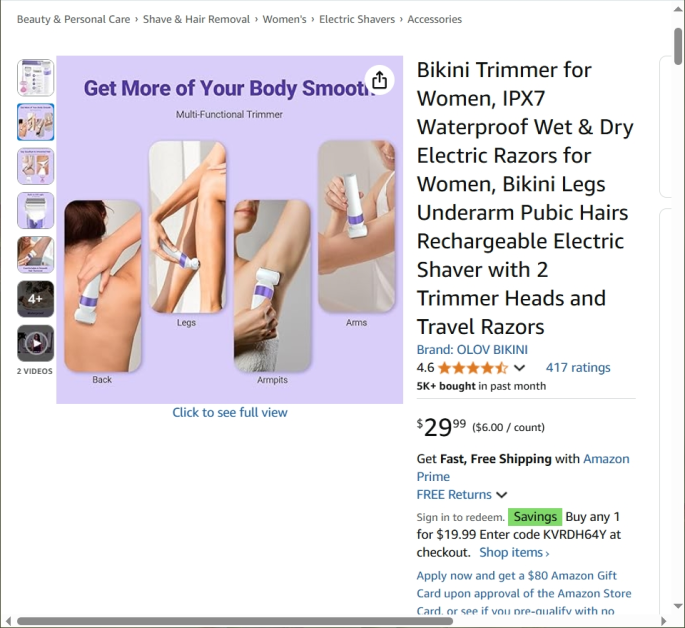Open the Amazon Prime link

pos(523,468)
